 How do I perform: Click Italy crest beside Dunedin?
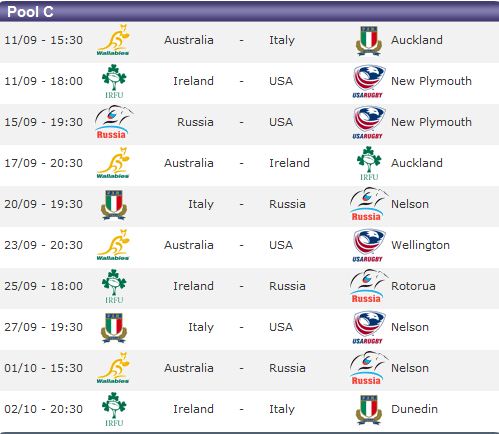click(368, 410)
